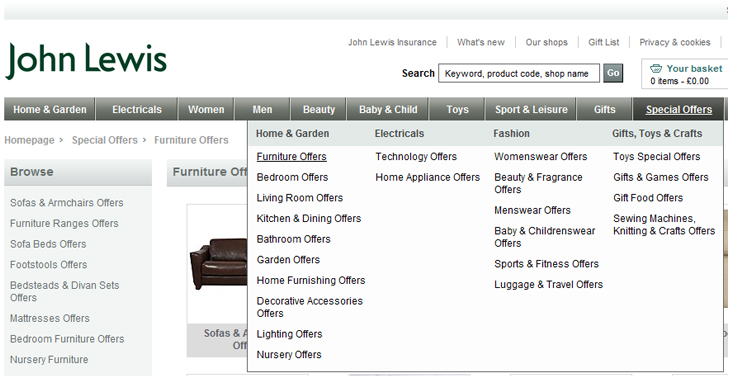The image size is (730, 376).
Task: Visit the Gift List link
Action: (x=604, y=42)
